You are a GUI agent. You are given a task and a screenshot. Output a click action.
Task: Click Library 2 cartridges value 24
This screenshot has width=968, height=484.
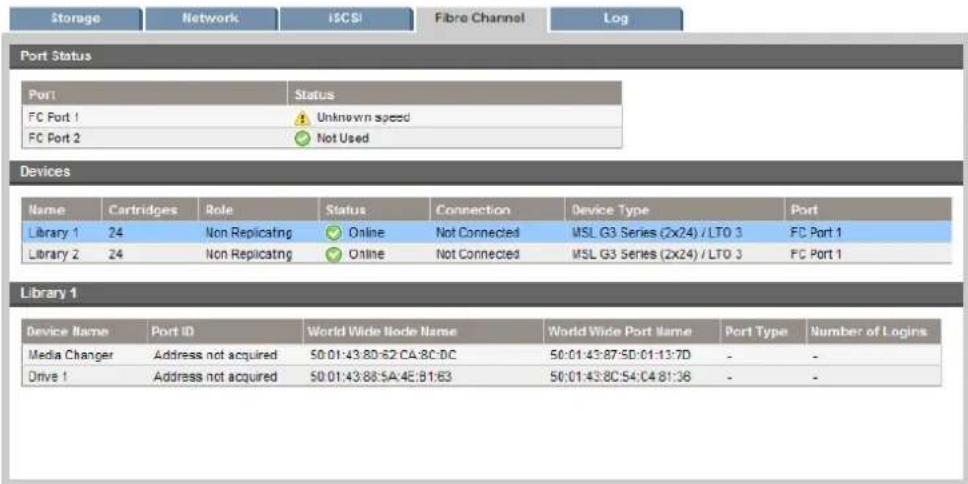[114, 254]
